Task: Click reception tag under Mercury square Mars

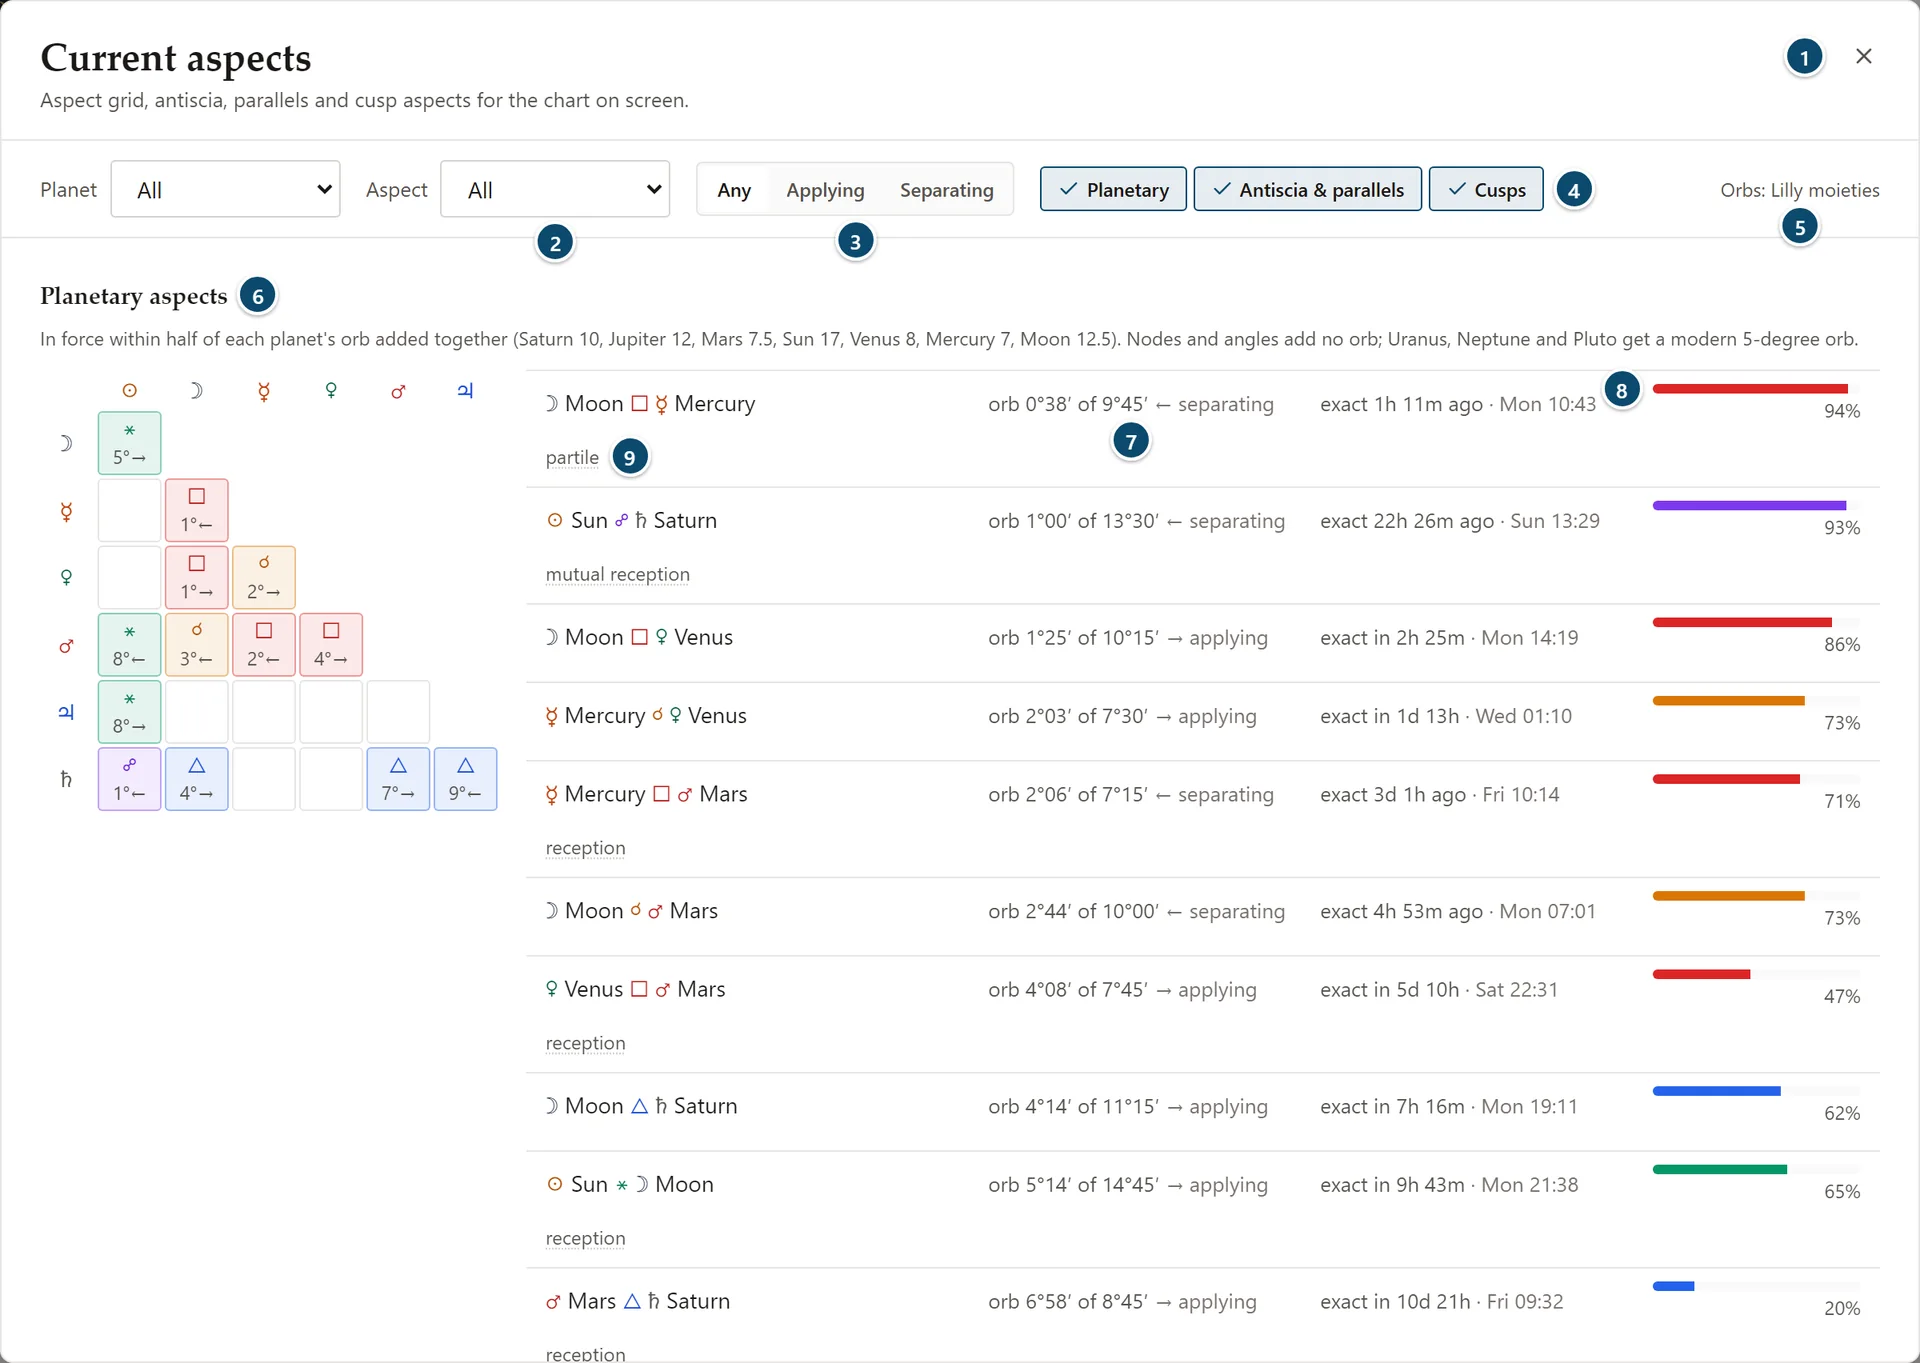Action: point(585,848)
